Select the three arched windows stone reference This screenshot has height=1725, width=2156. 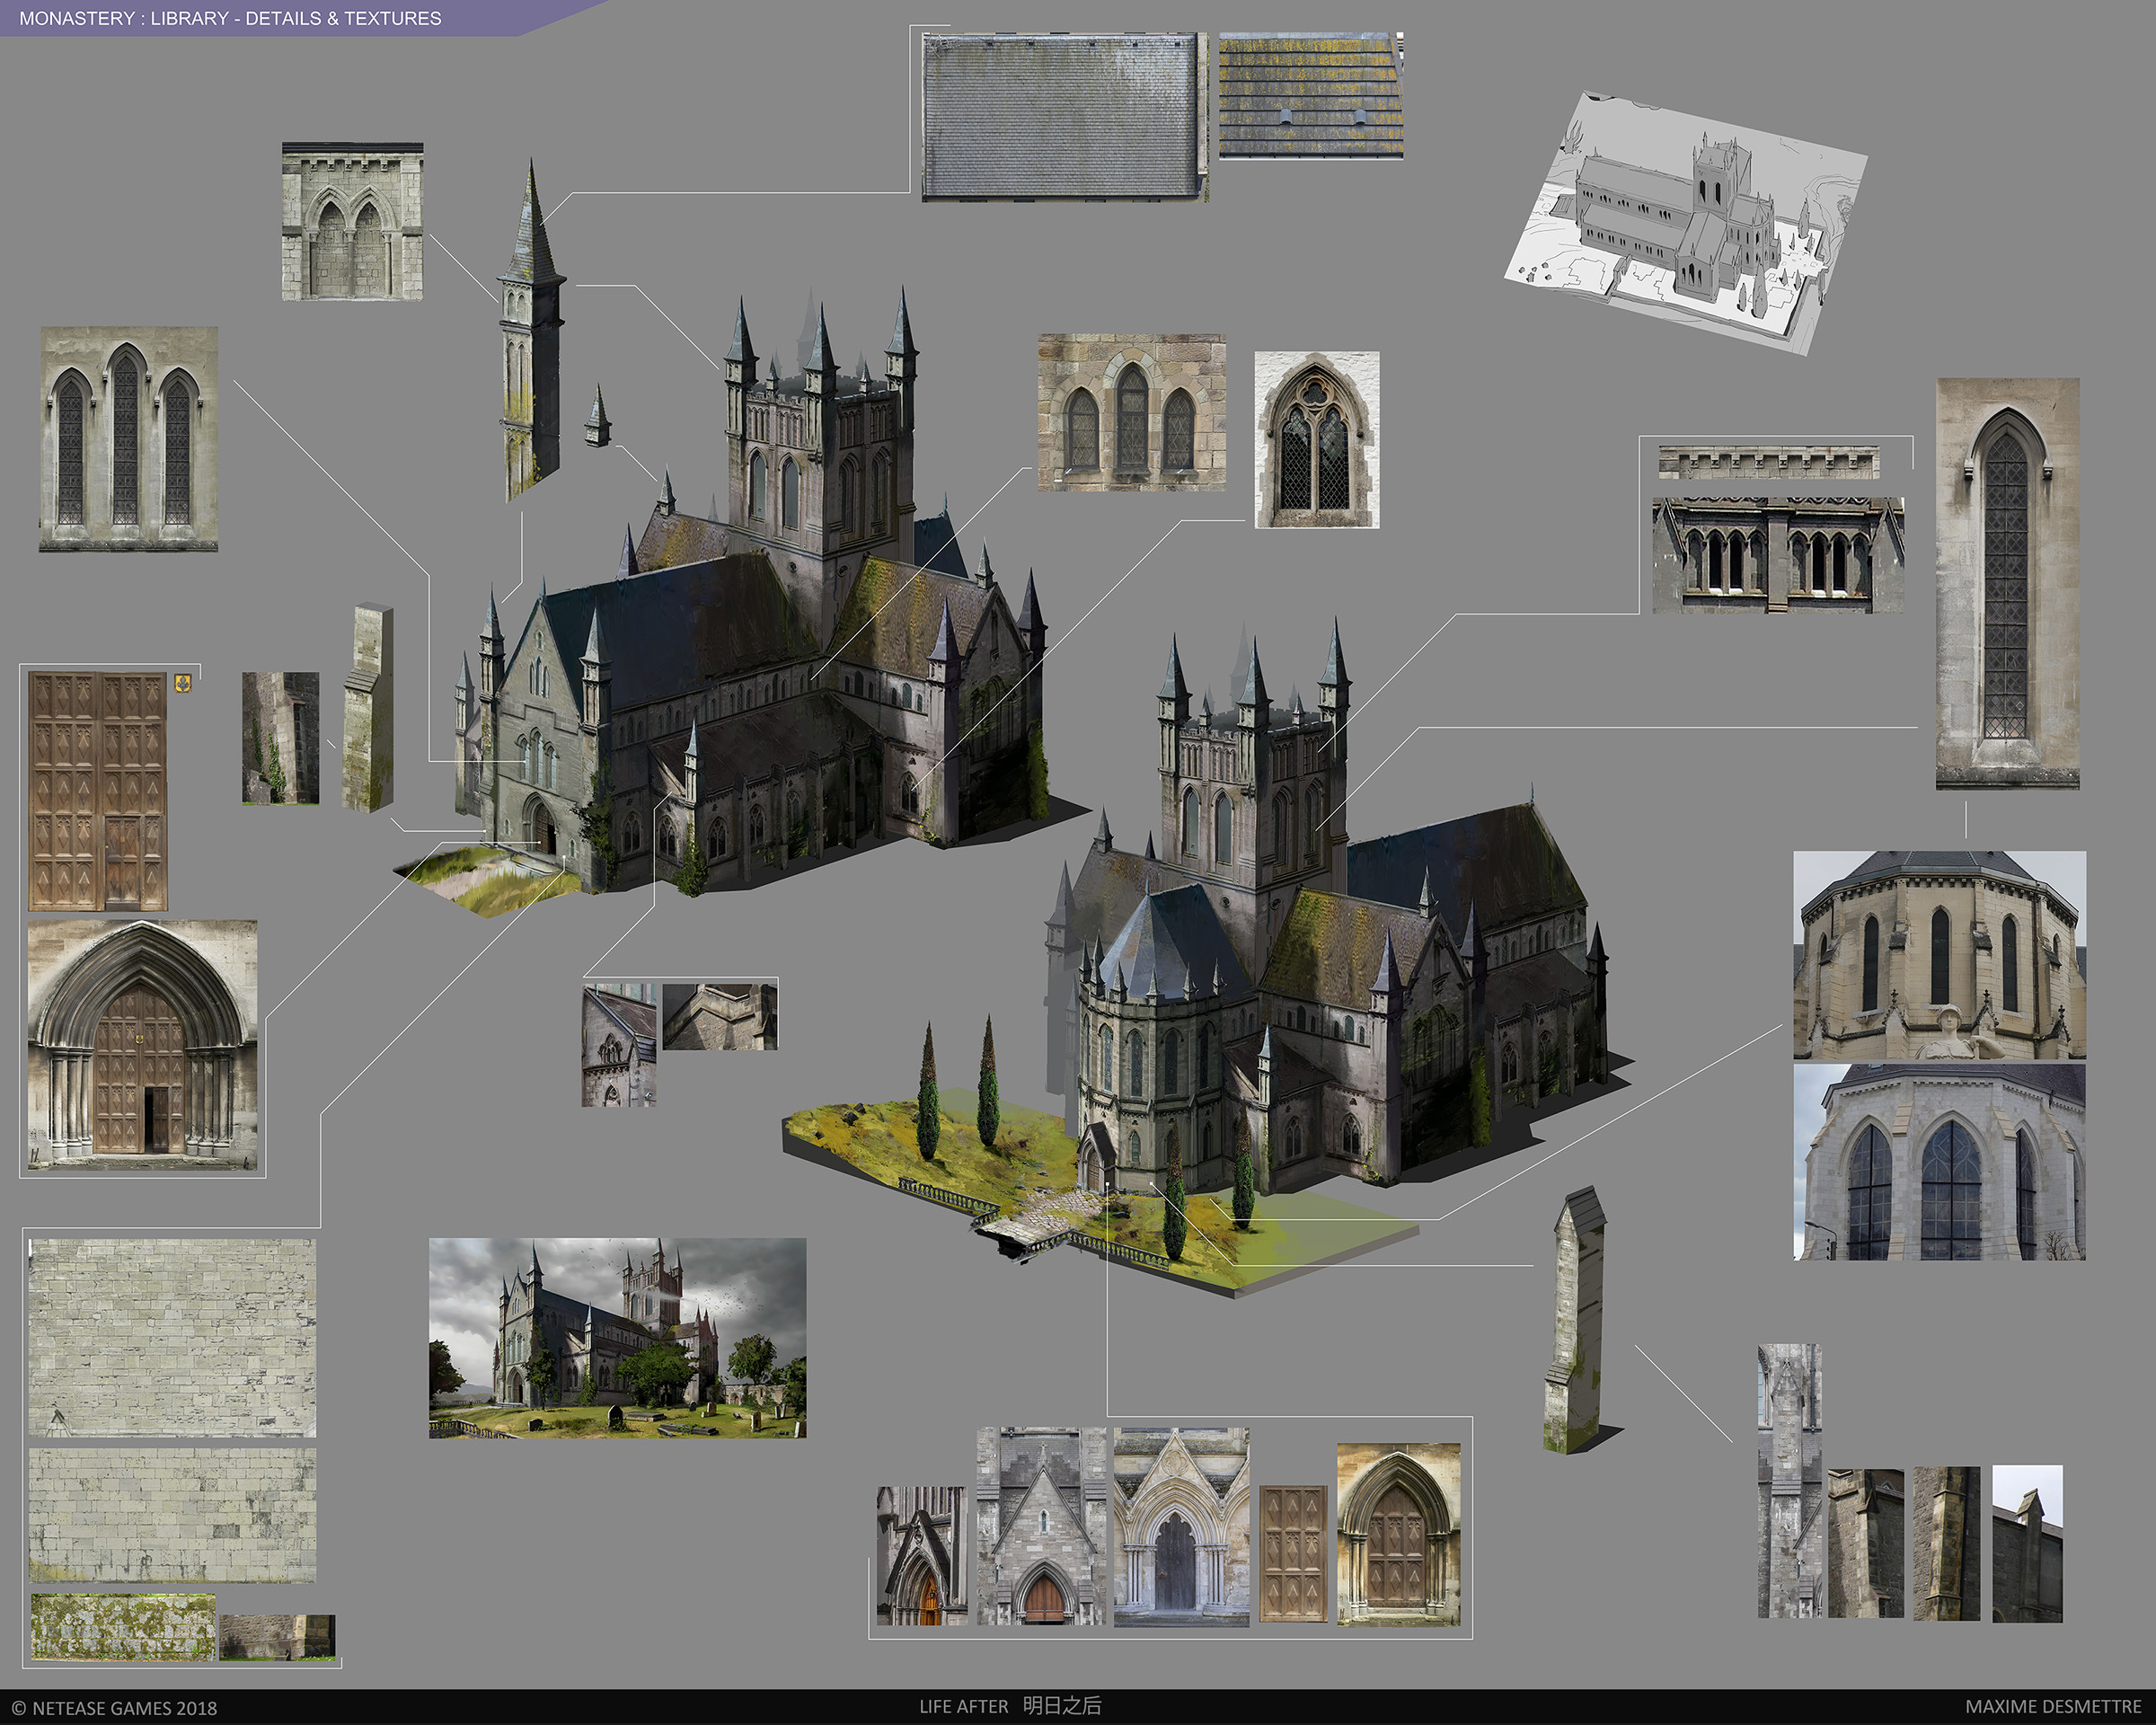(1131, 412)
